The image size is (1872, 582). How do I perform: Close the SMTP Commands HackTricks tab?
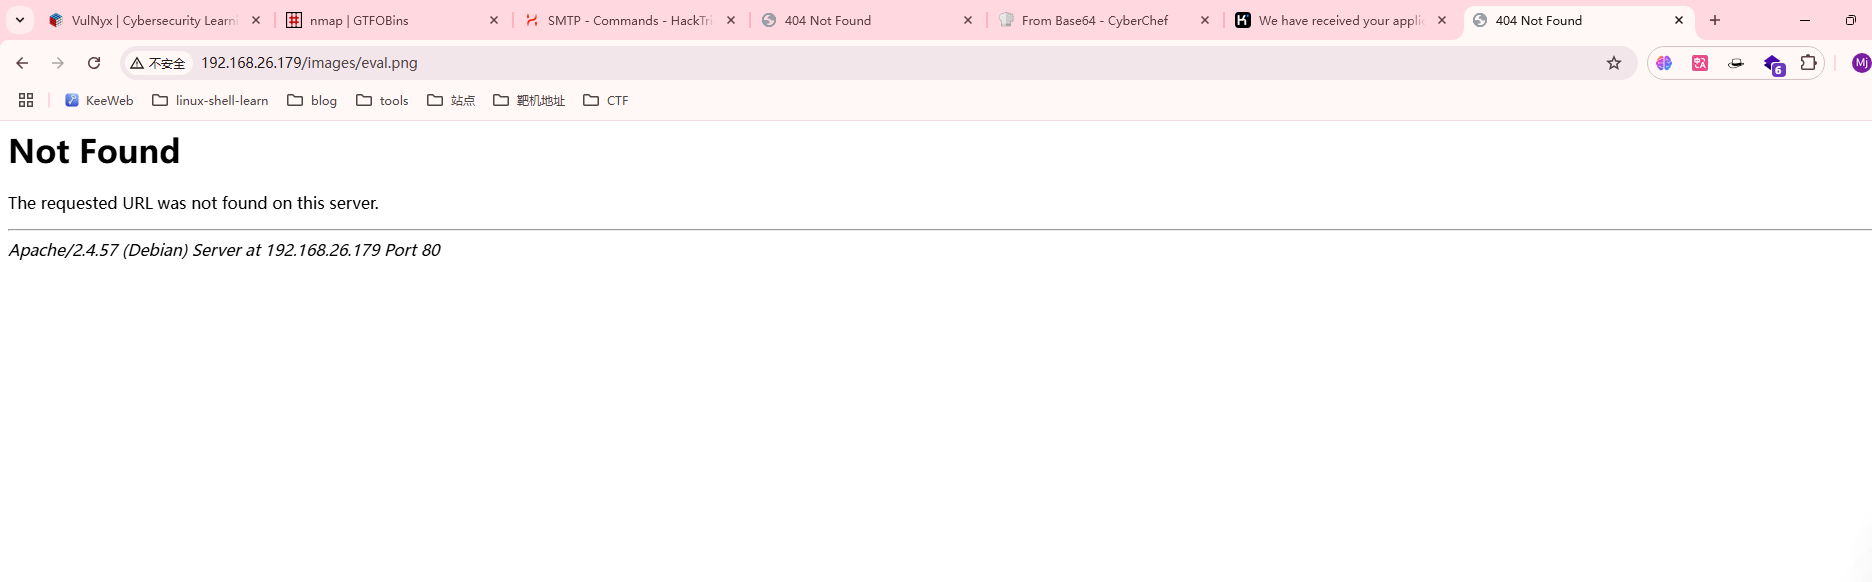[731, 20]
